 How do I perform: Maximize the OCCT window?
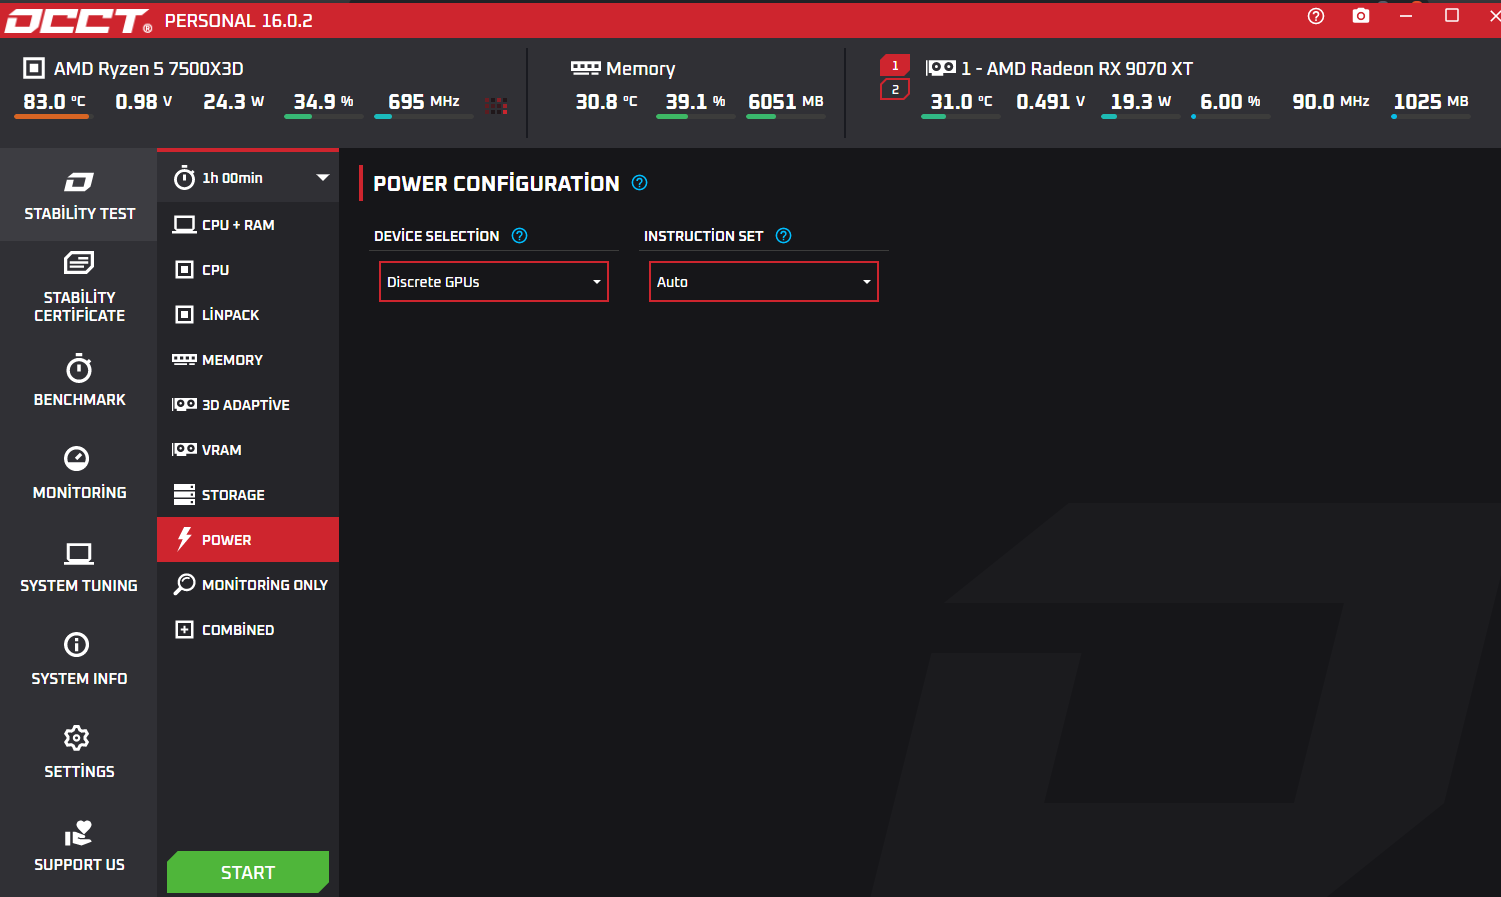[x=1452, y=16]
